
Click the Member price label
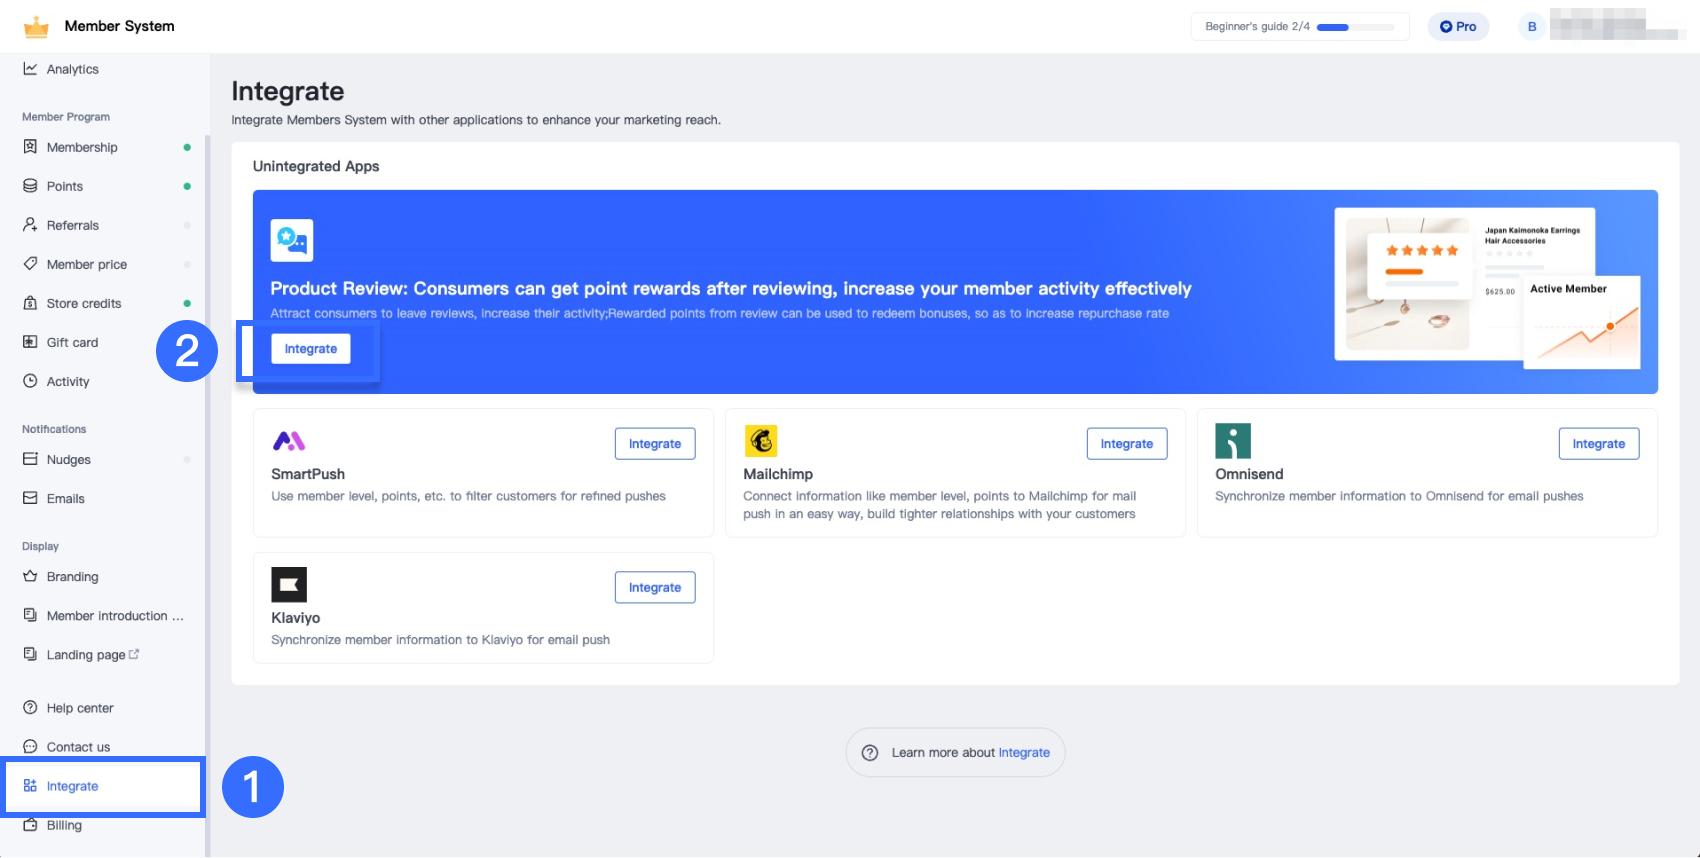click(x=87, y=264)
